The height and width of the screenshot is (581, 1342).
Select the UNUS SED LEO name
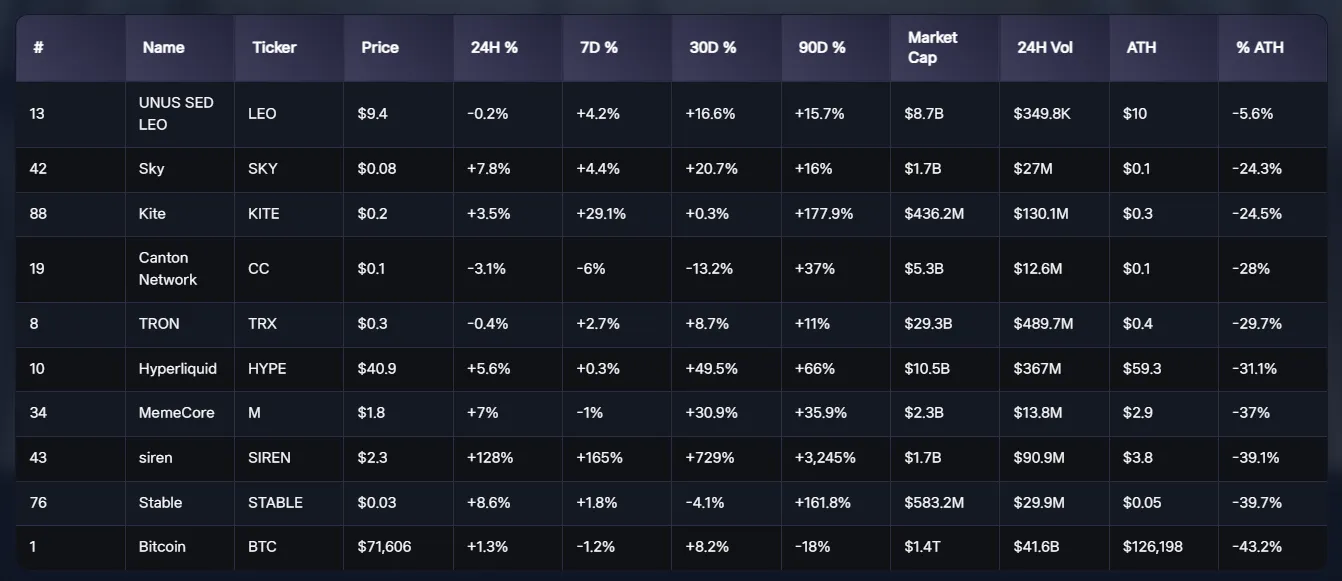pos(176,114)
